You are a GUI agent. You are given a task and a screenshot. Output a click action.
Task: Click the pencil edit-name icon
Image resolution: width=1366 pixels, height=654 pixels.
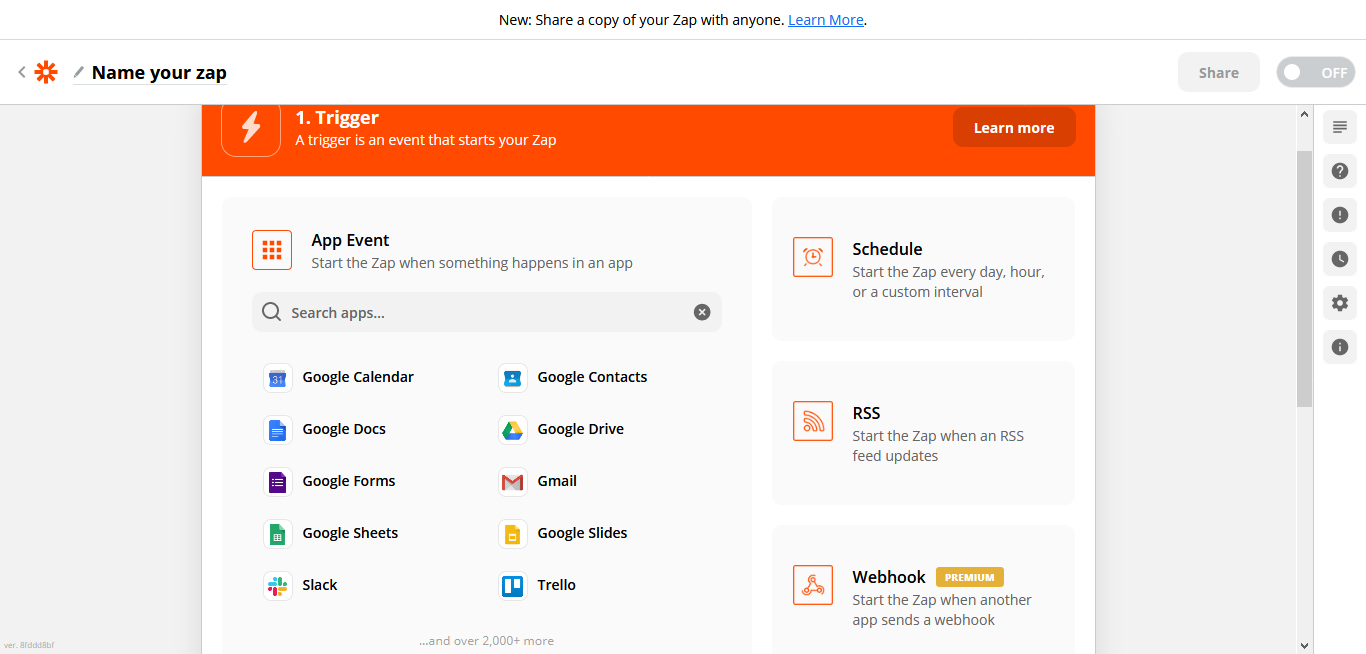[79, 72]
